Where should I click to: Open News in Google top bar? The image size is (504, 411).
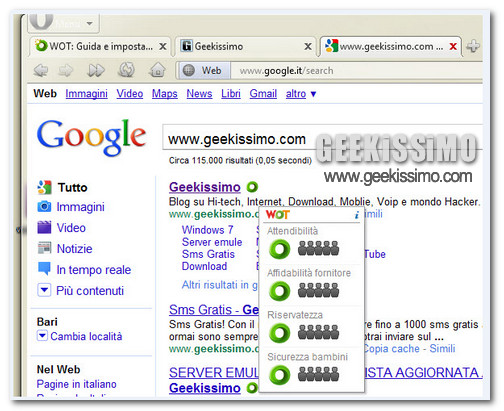point(199,94)
